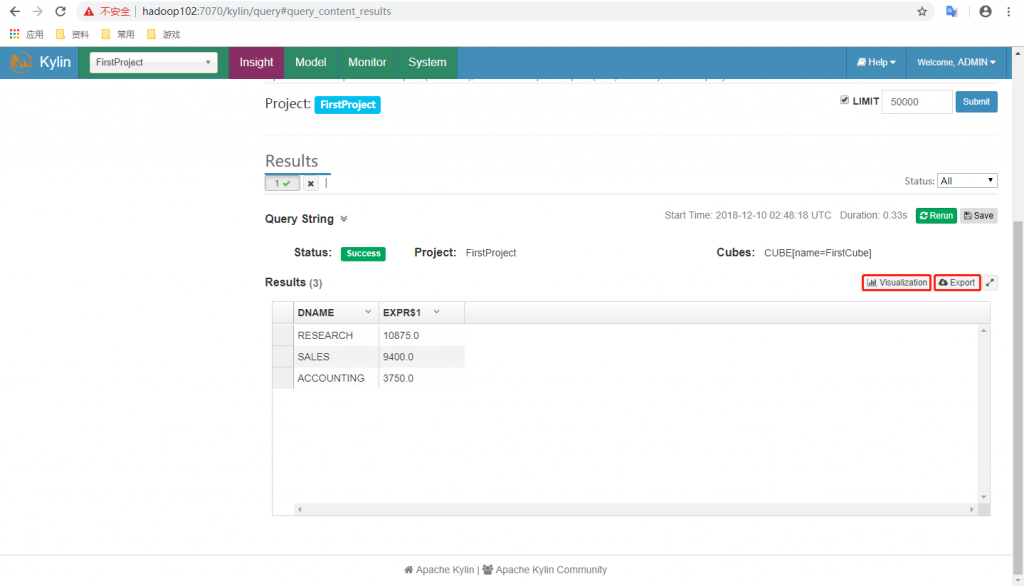Open the Welcome, ADMIN user menu
Screen dimensions: 1024x586
tap(956, 62)
